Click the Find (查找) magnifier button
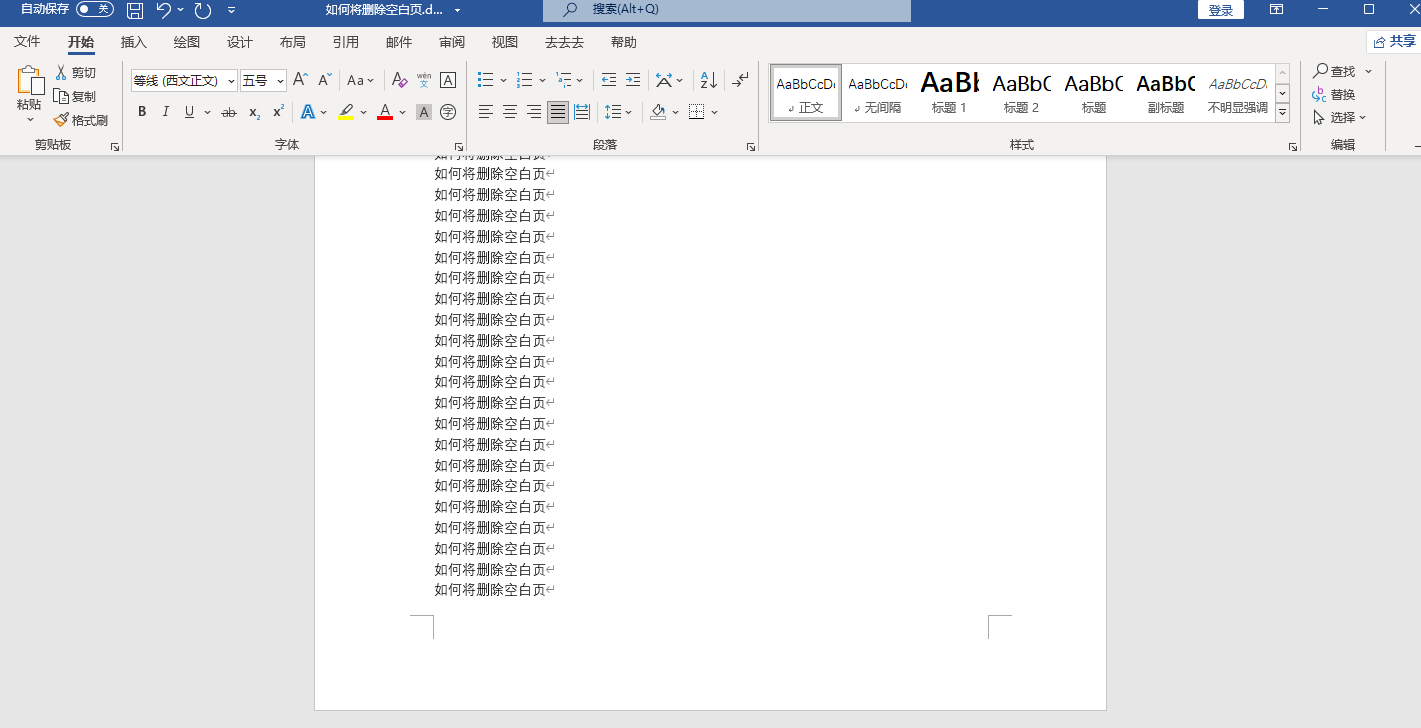This screenshot has height=728, width=1421. [1334, 71]
